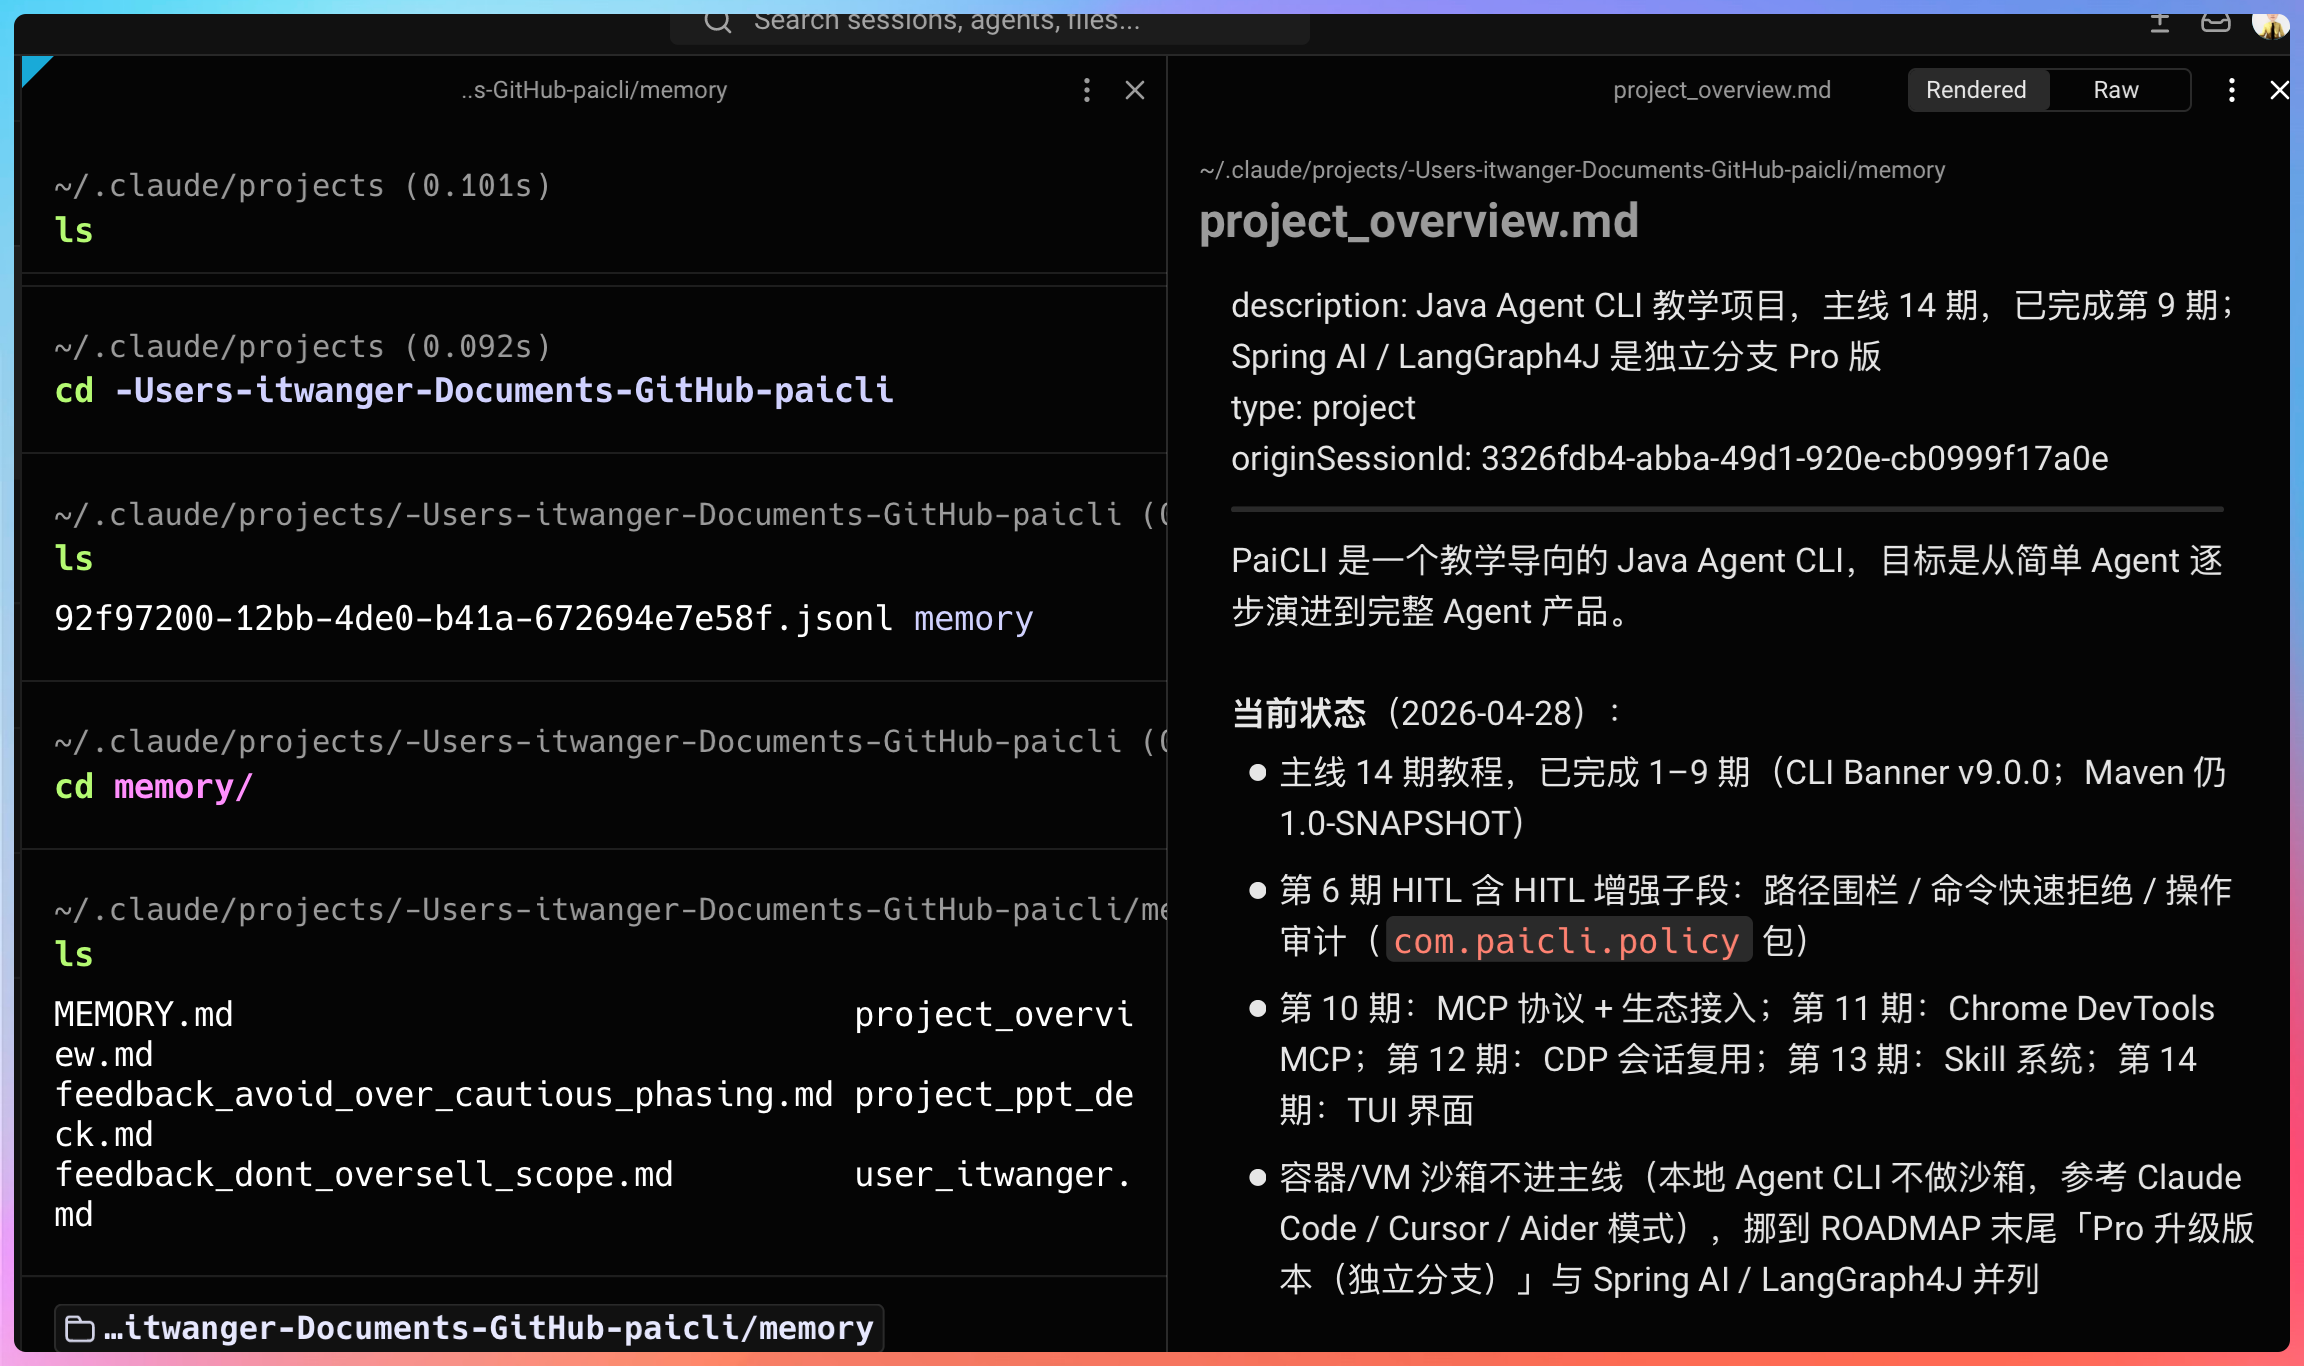Click the ~/.claude/projects (0.092s) prompt line
This screenshot has height=1366, width=2304.
[303, 346]
